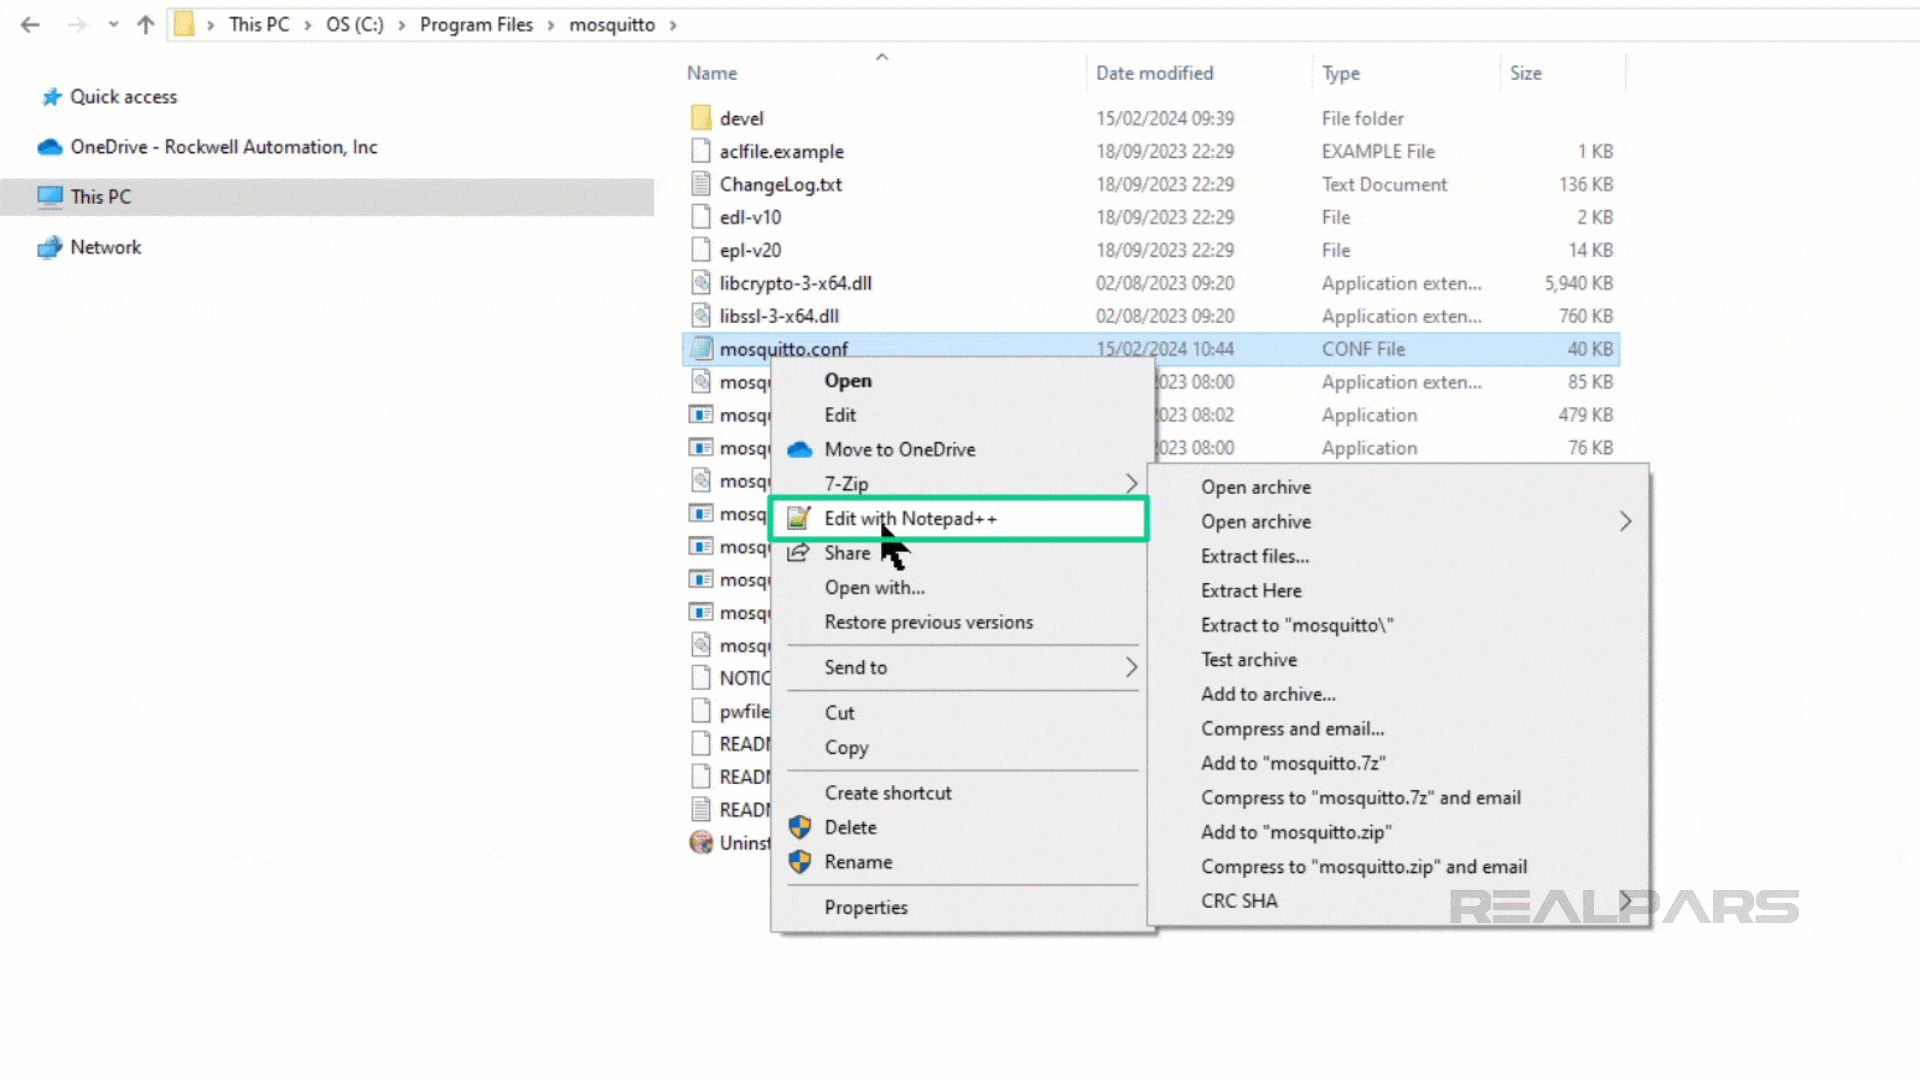Click the folder icon in address bar
Screen dimensions: 1920x1080
[184, 24]
